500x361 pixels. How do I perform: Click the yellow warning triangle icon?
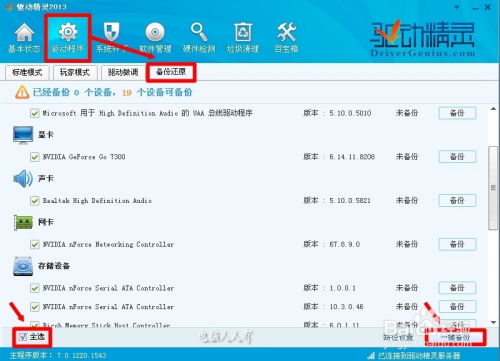(22, 92)
